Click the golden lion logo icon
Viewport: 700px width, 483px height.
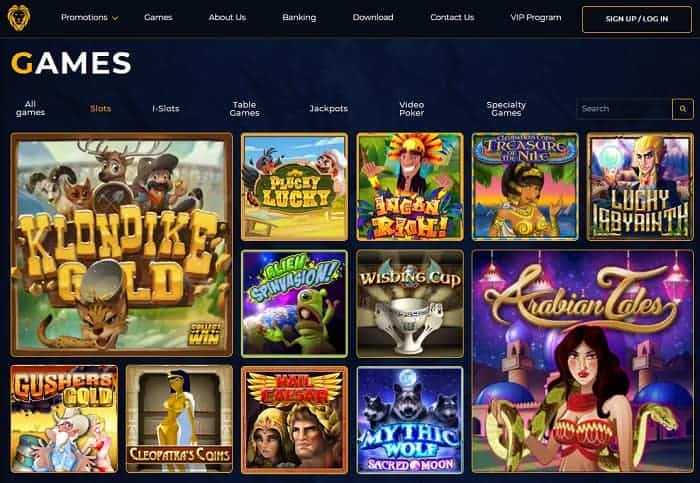pos(19,18)
